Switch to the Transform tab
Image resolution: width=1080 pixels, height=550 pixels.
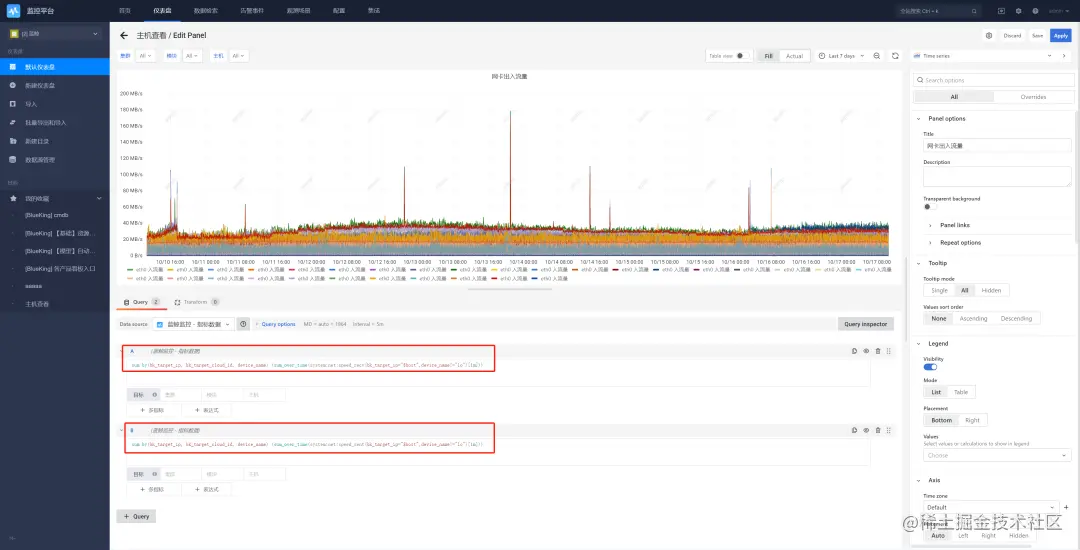(196, 302)
